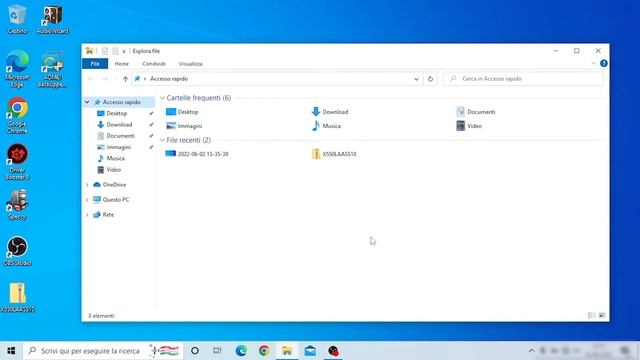Collapse the Accesso rapido tree node
Screen dimensions: 640x360
[x=87, y=102]
